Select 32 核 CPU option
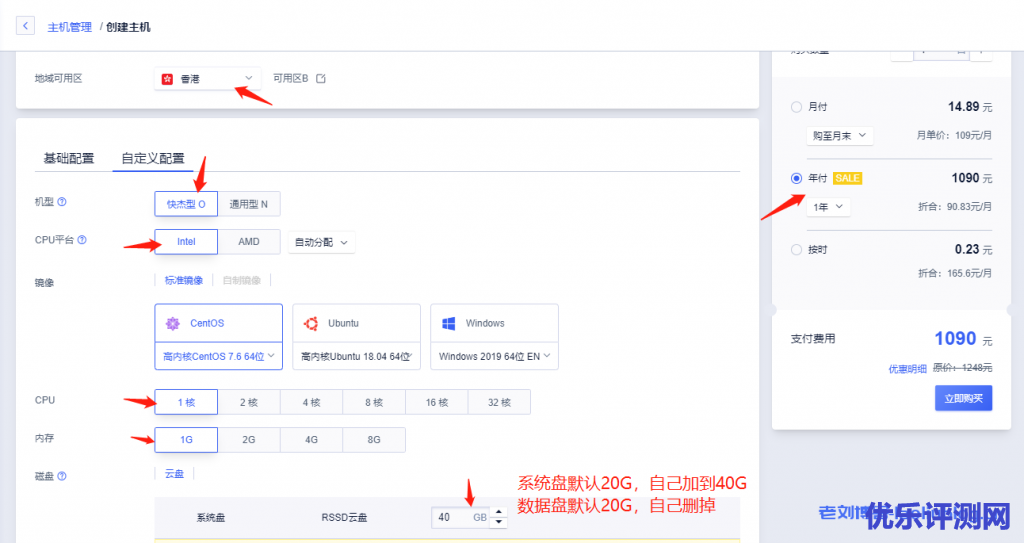Image resolution: width=1024 pixels, height=543 pixels. click(x=500, y=403)
